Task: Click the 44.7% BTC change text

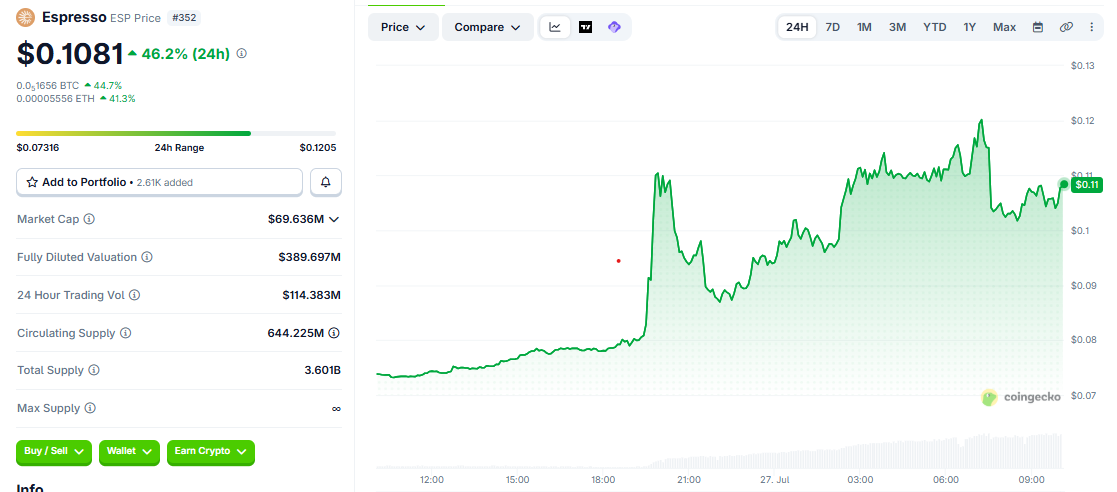Action: coord(108,85)
